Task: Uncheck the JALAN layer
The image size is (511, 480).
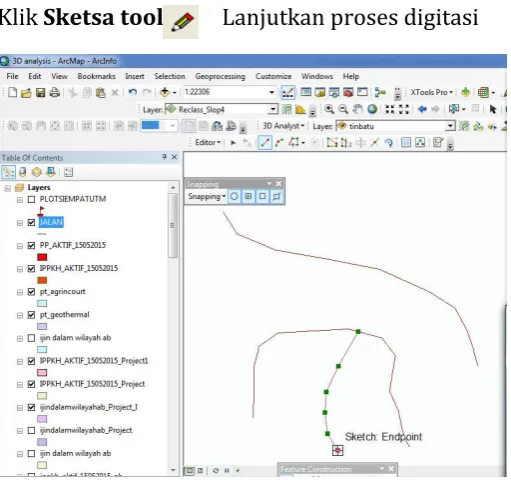Action: 31,222
